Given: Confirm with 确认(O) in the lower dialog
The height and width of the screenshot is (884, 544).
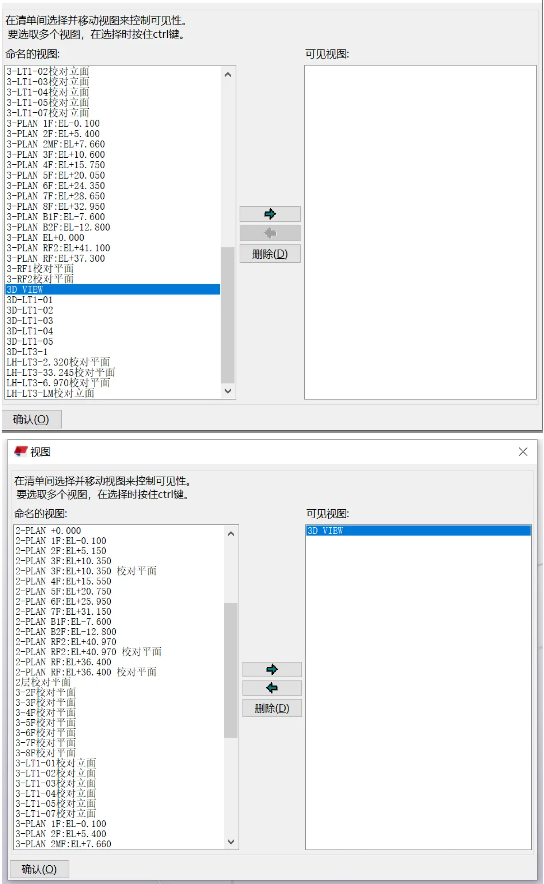Looking at the screenshot, I should tap(39, 869).
